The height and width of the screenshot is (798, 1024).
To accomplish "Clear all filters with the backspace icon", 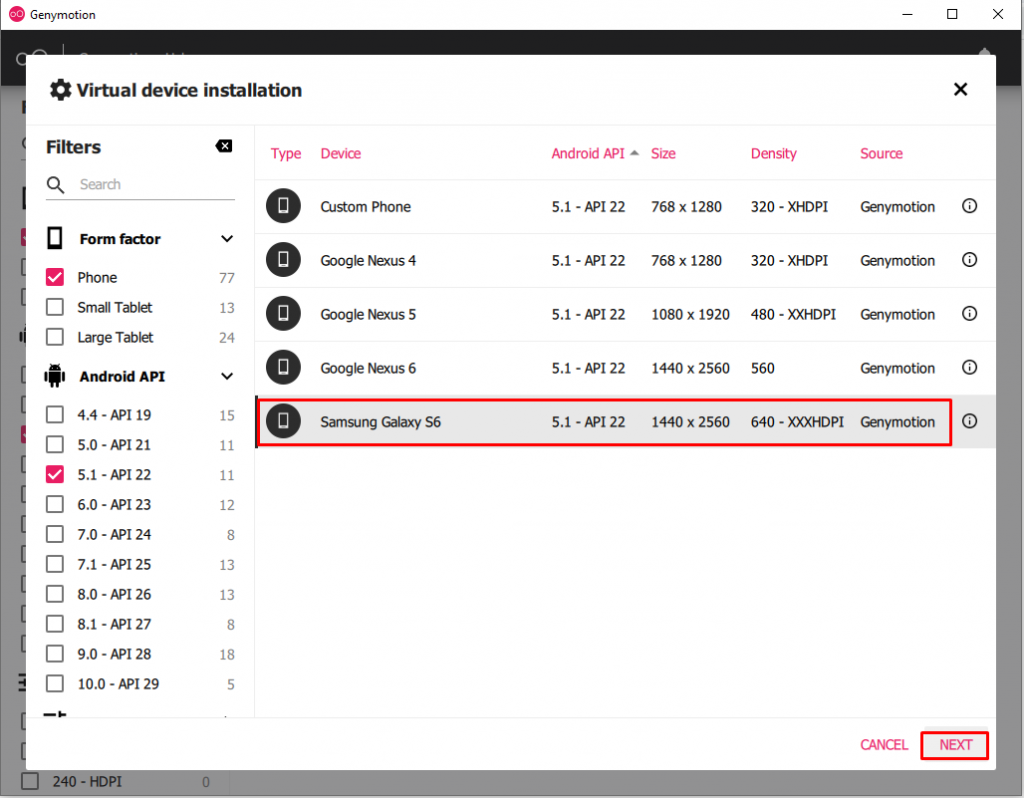I will click(224, 146).
